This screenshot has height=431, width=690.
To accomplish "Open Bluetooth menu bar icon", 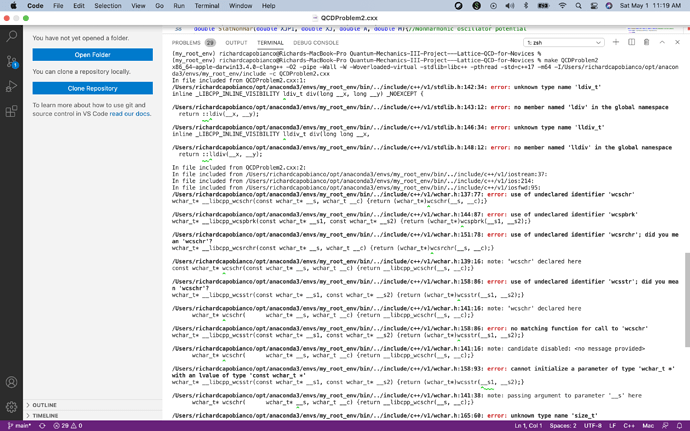I will tap(525, 6).
